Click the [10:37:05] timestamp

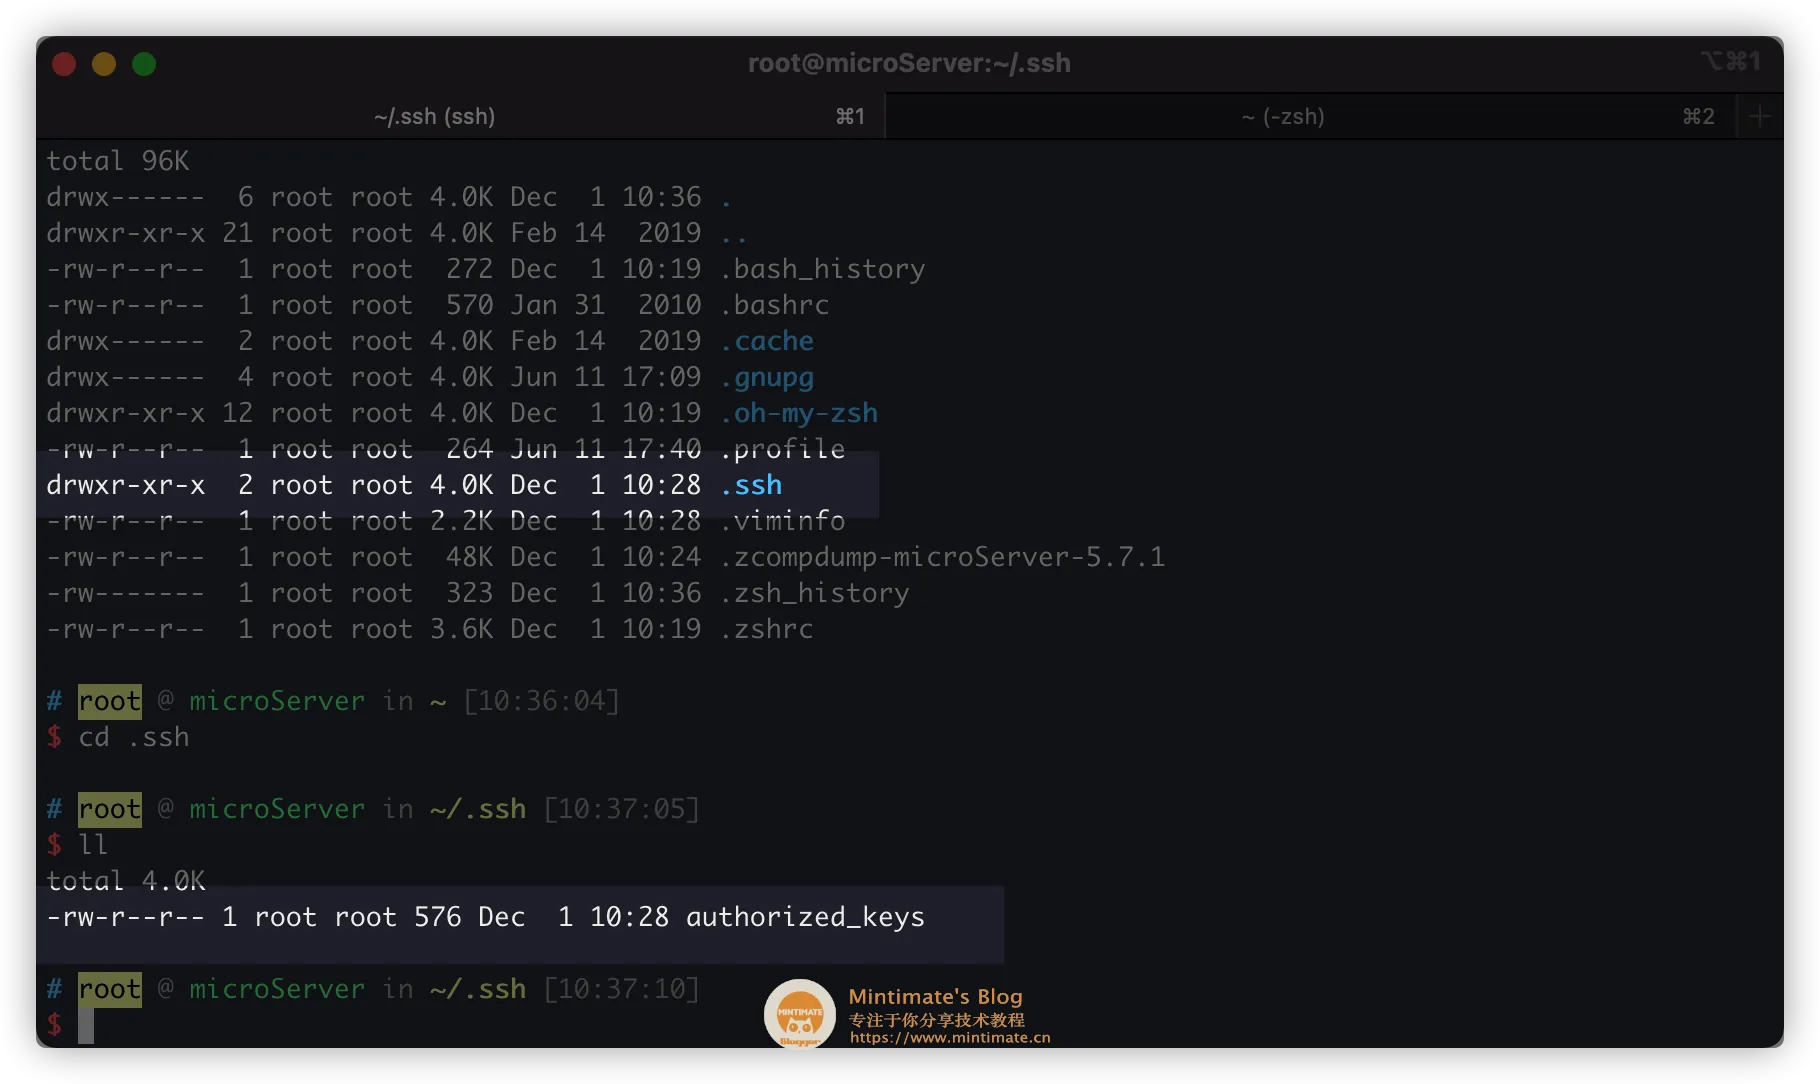click(621, 809)
